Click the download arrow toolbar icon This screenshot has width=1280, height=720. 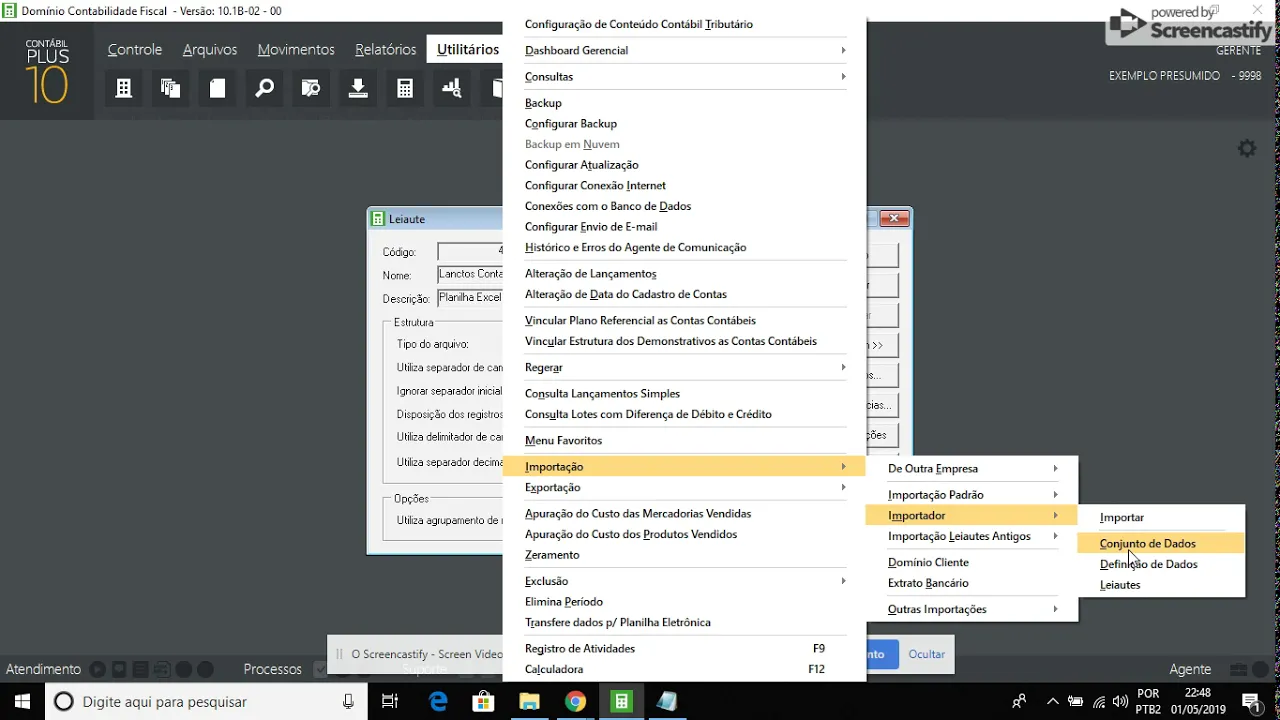point(358,89)
